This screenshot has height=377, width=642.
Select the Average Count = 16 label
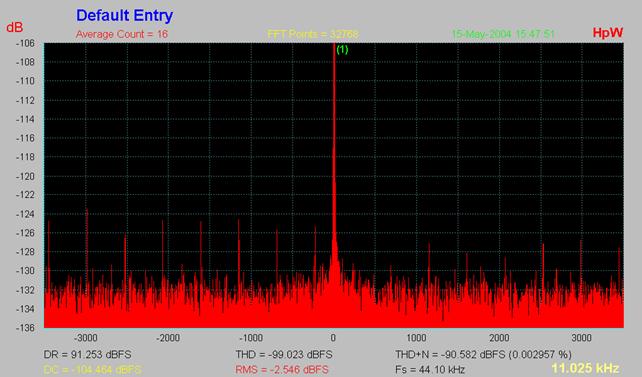(x=122, y=34)
